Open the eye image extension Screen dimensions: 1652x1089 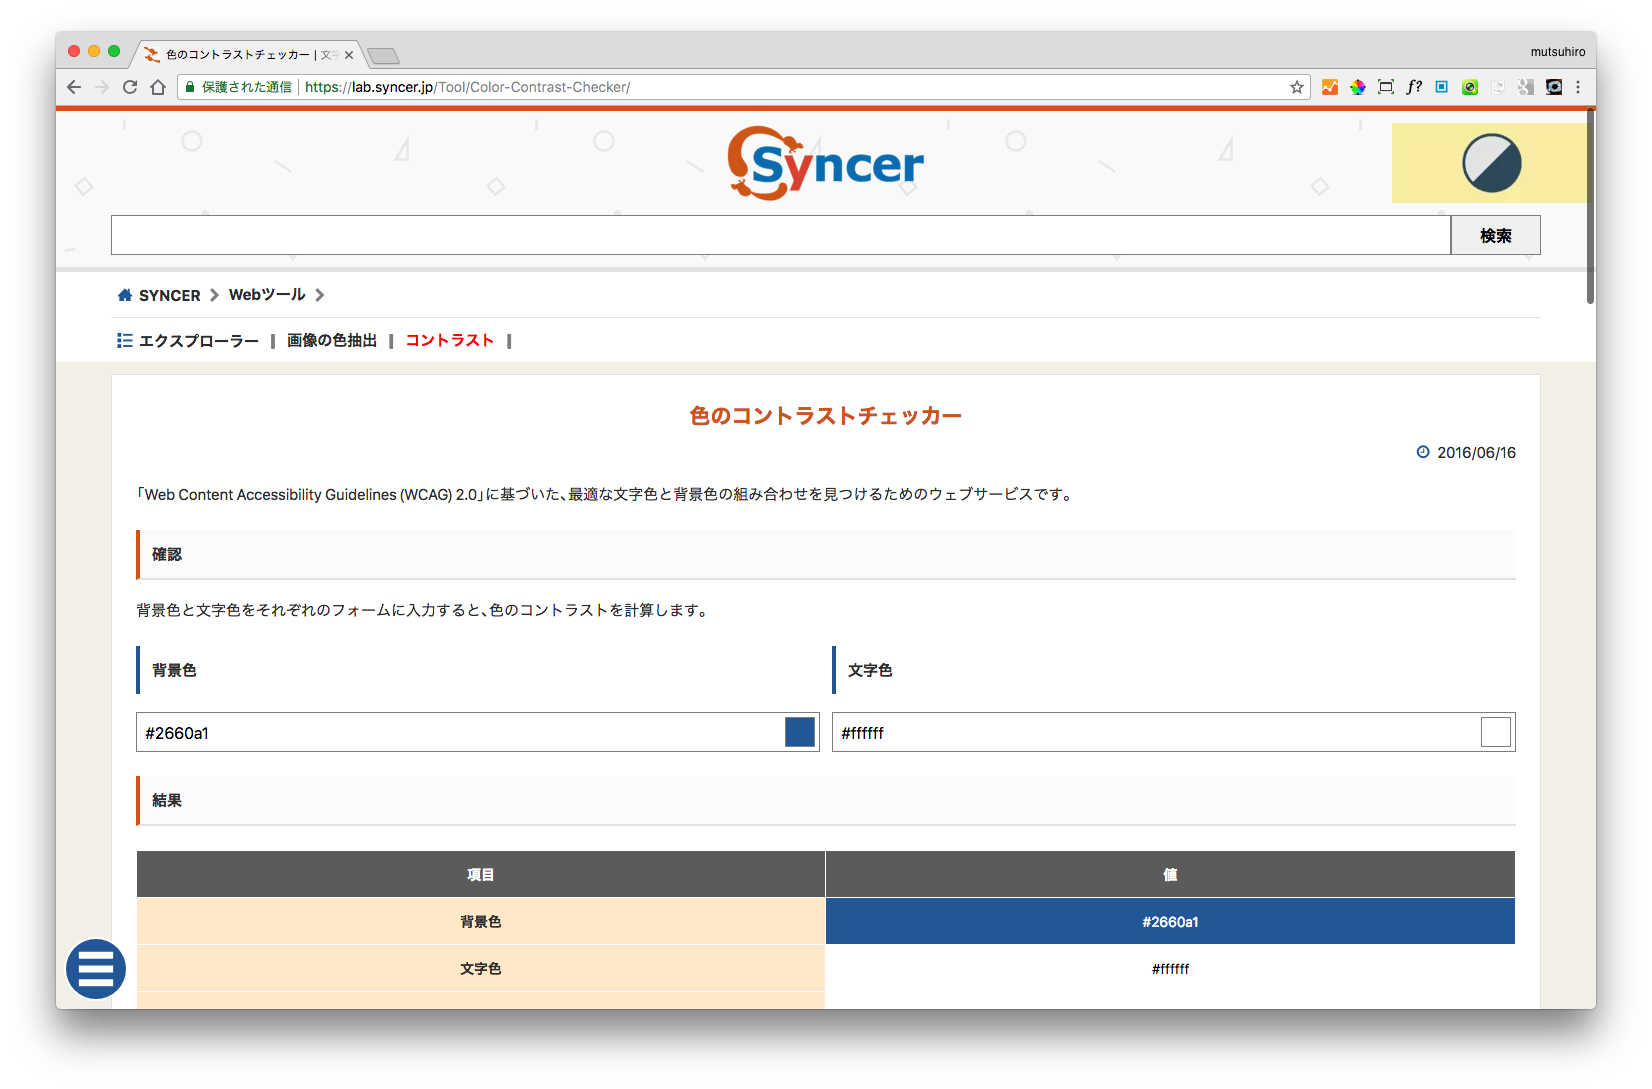(1554, 87)
